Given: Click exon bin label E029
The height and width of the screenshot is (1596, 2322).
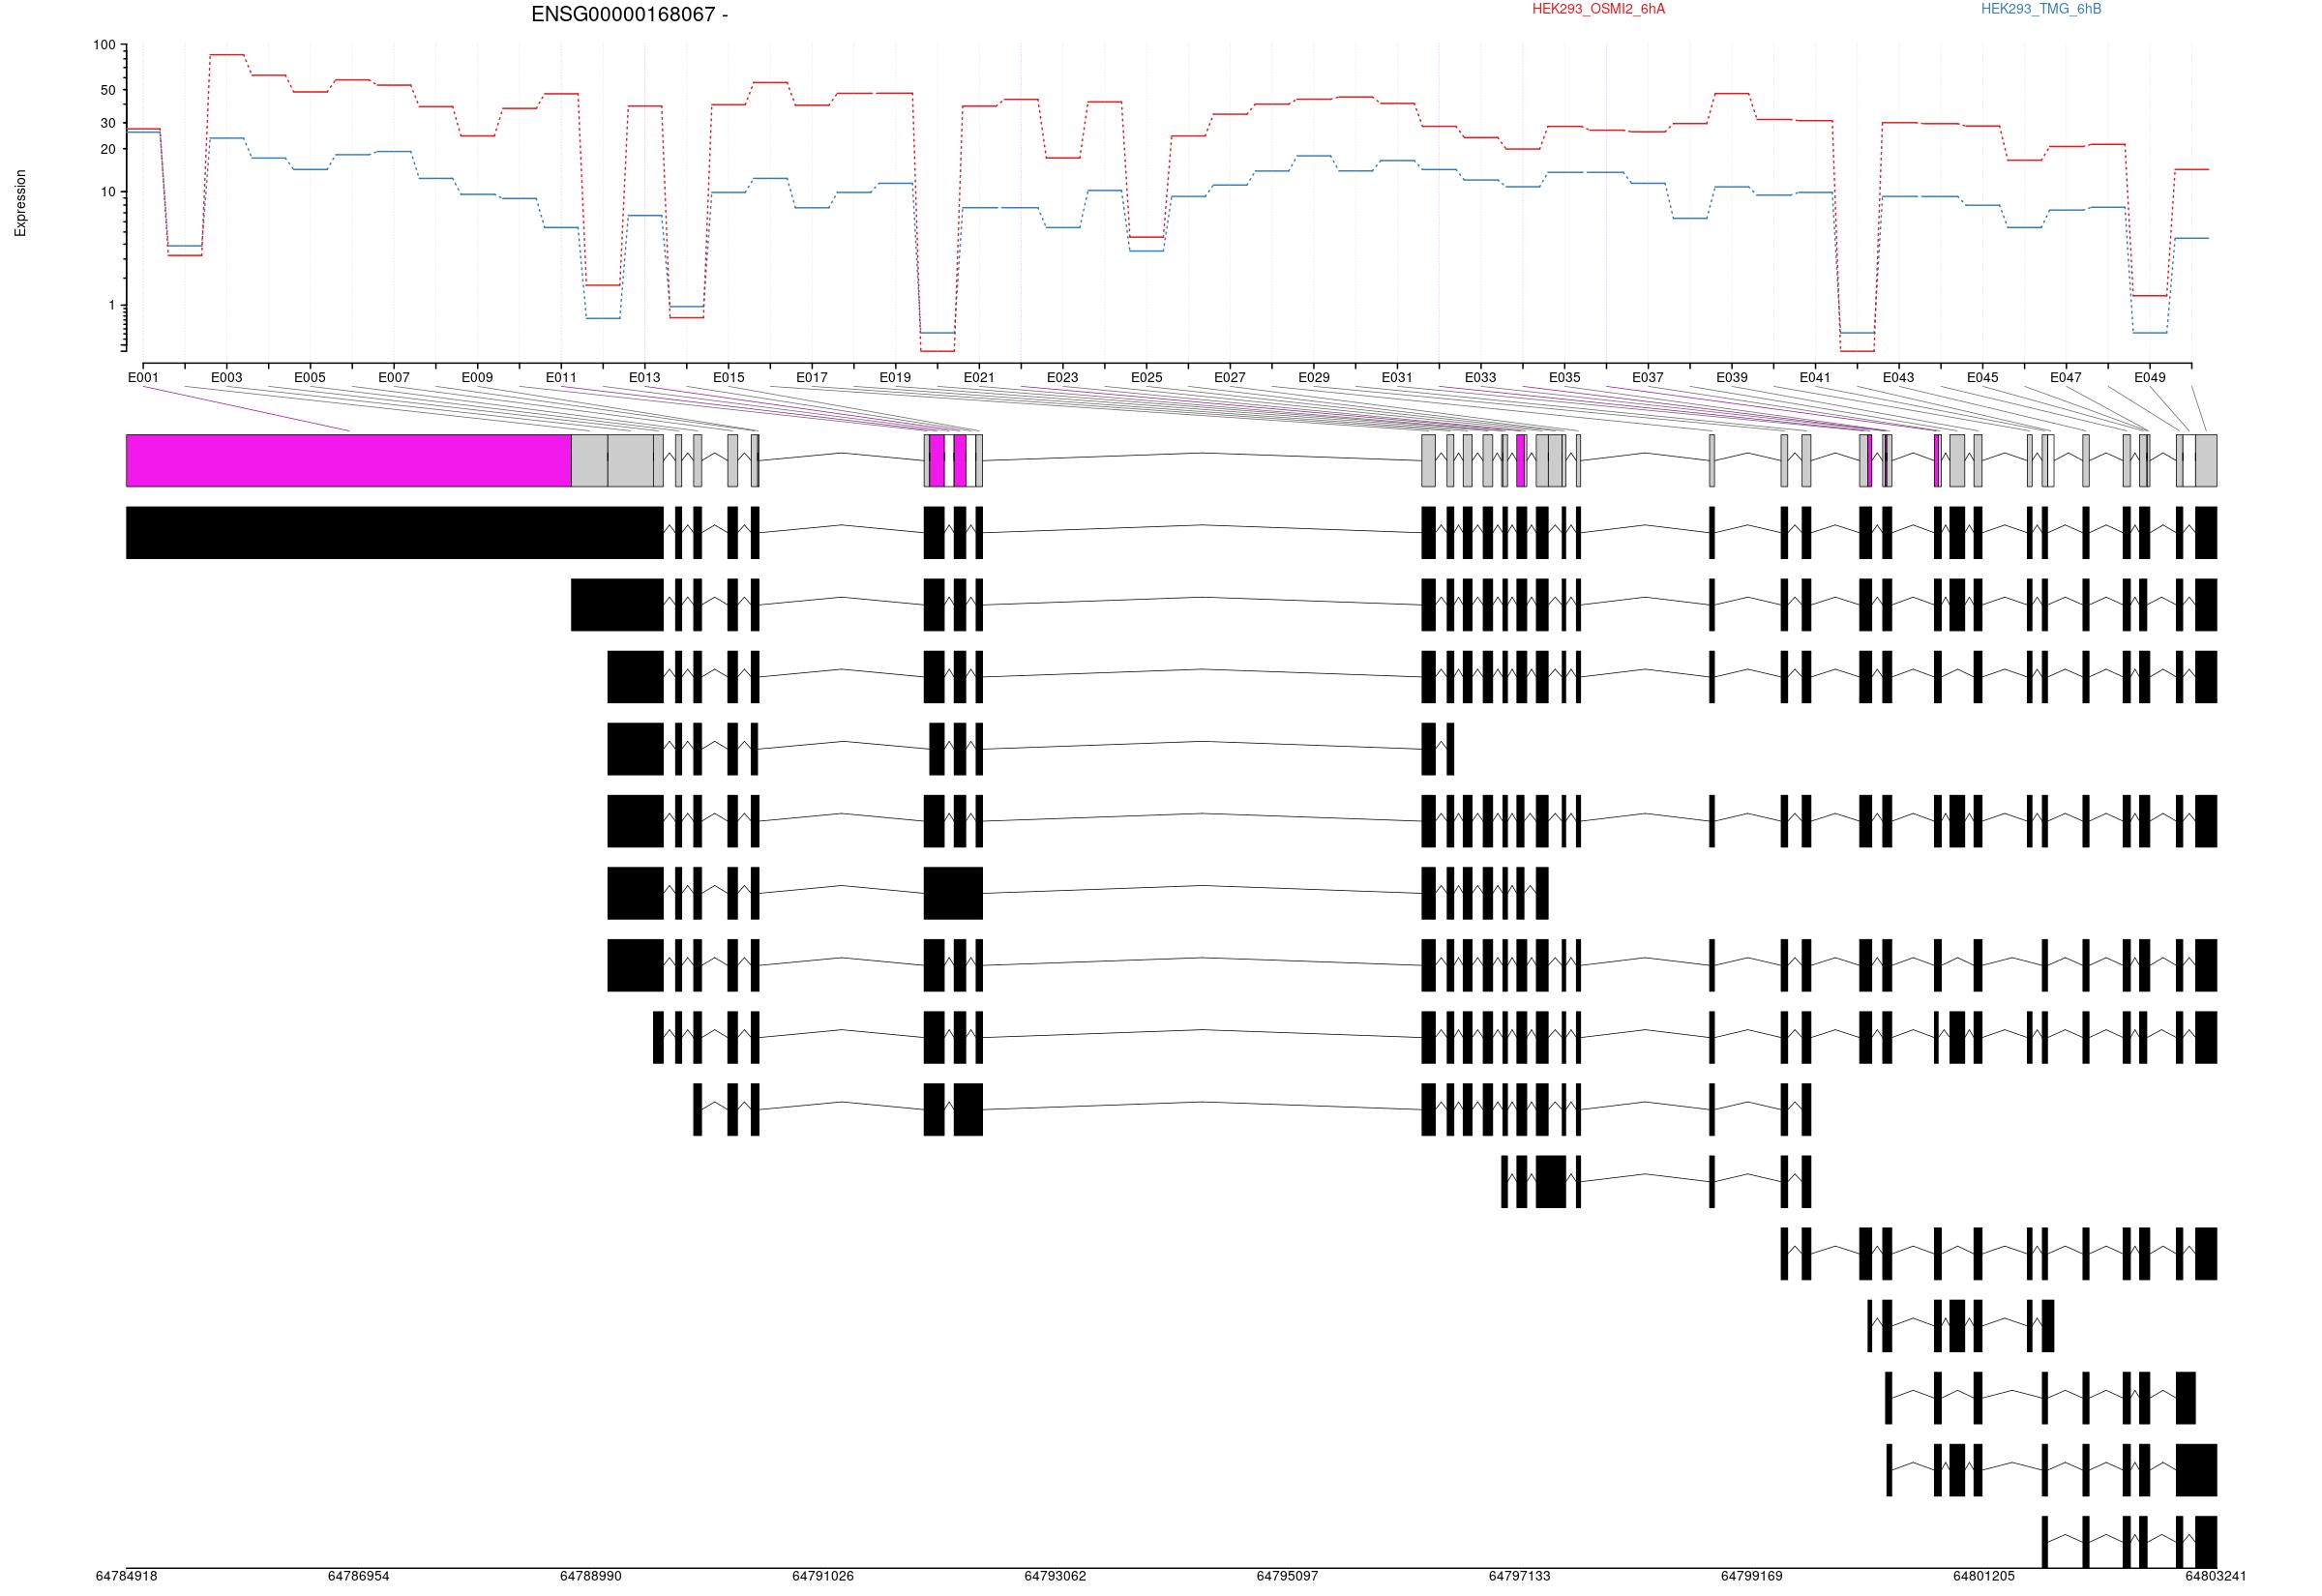Looking at the screenshot, I should [1314, 377].
